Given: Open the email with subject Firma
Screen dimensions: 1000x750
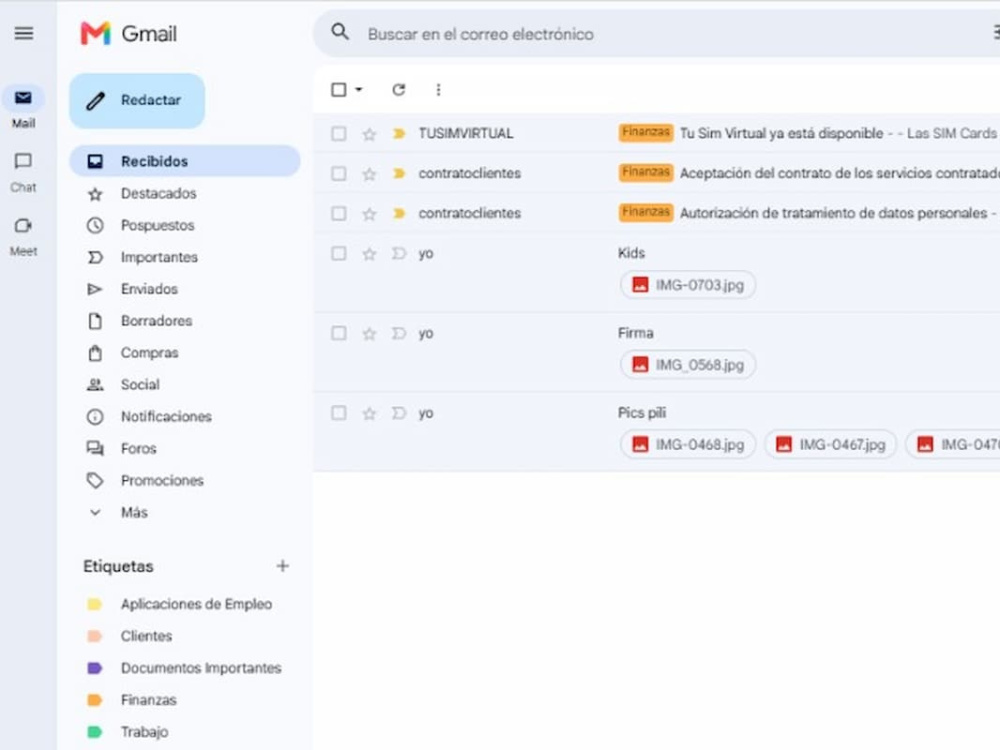Looking at the screenshot, I should point(656,352).
